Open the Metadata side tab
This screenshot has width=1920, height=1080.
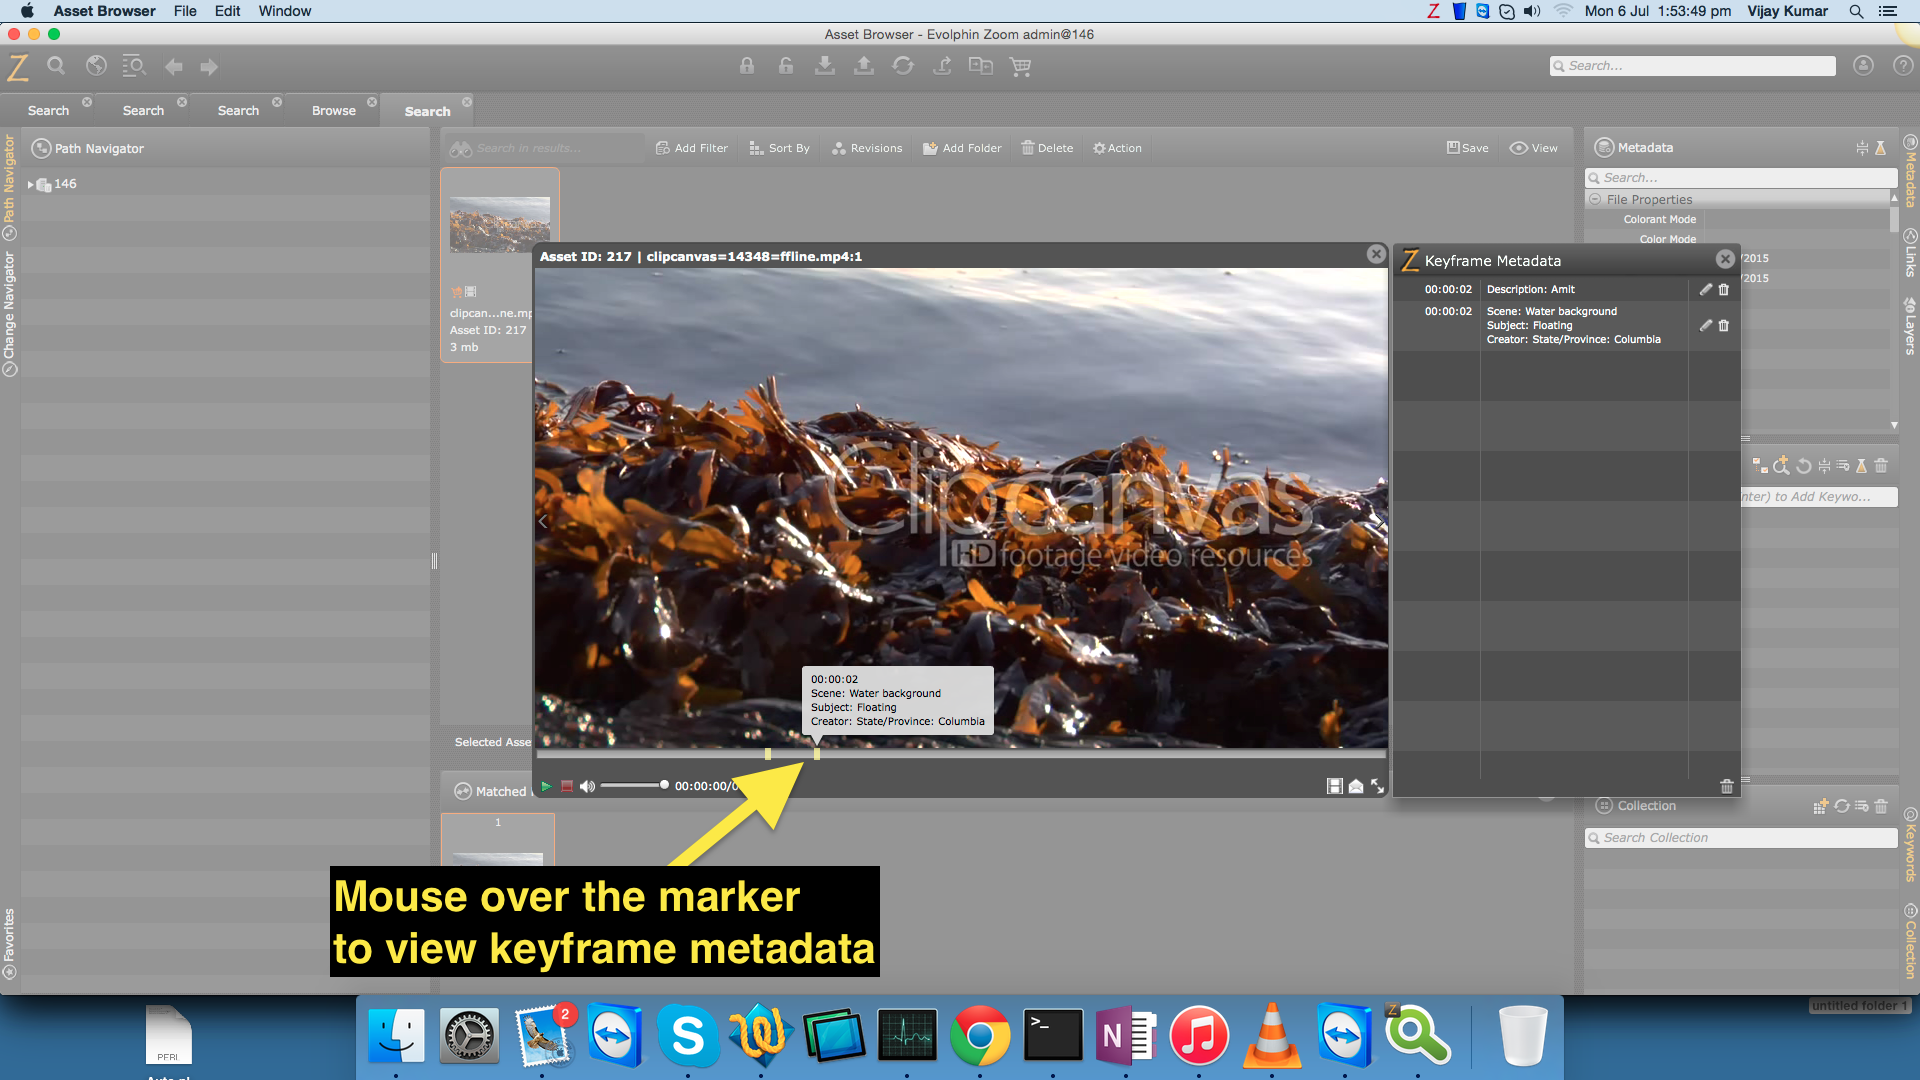coord(1910,171)
